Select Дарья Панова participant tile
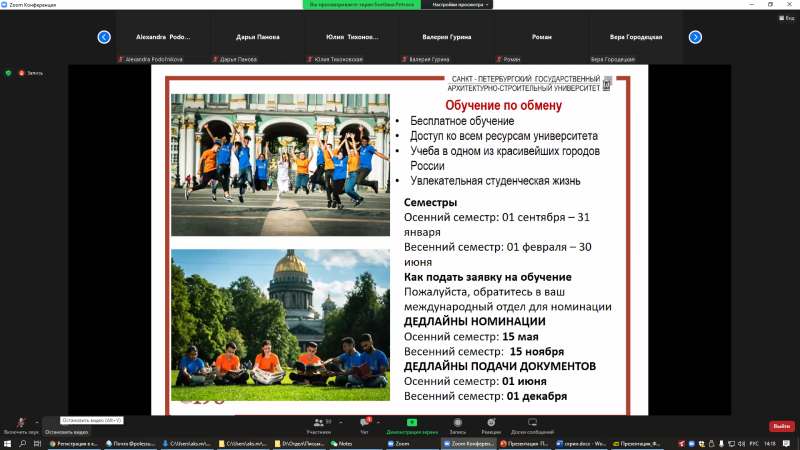 (258, 37)
